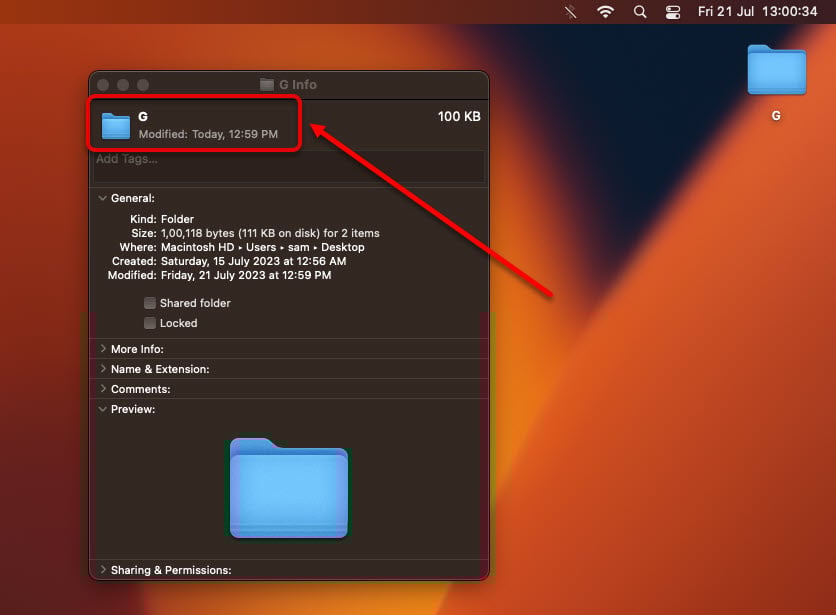Open Control Center icon in menu bar
This screenshot has height=615, width=836.
click(x=673, y=12)
